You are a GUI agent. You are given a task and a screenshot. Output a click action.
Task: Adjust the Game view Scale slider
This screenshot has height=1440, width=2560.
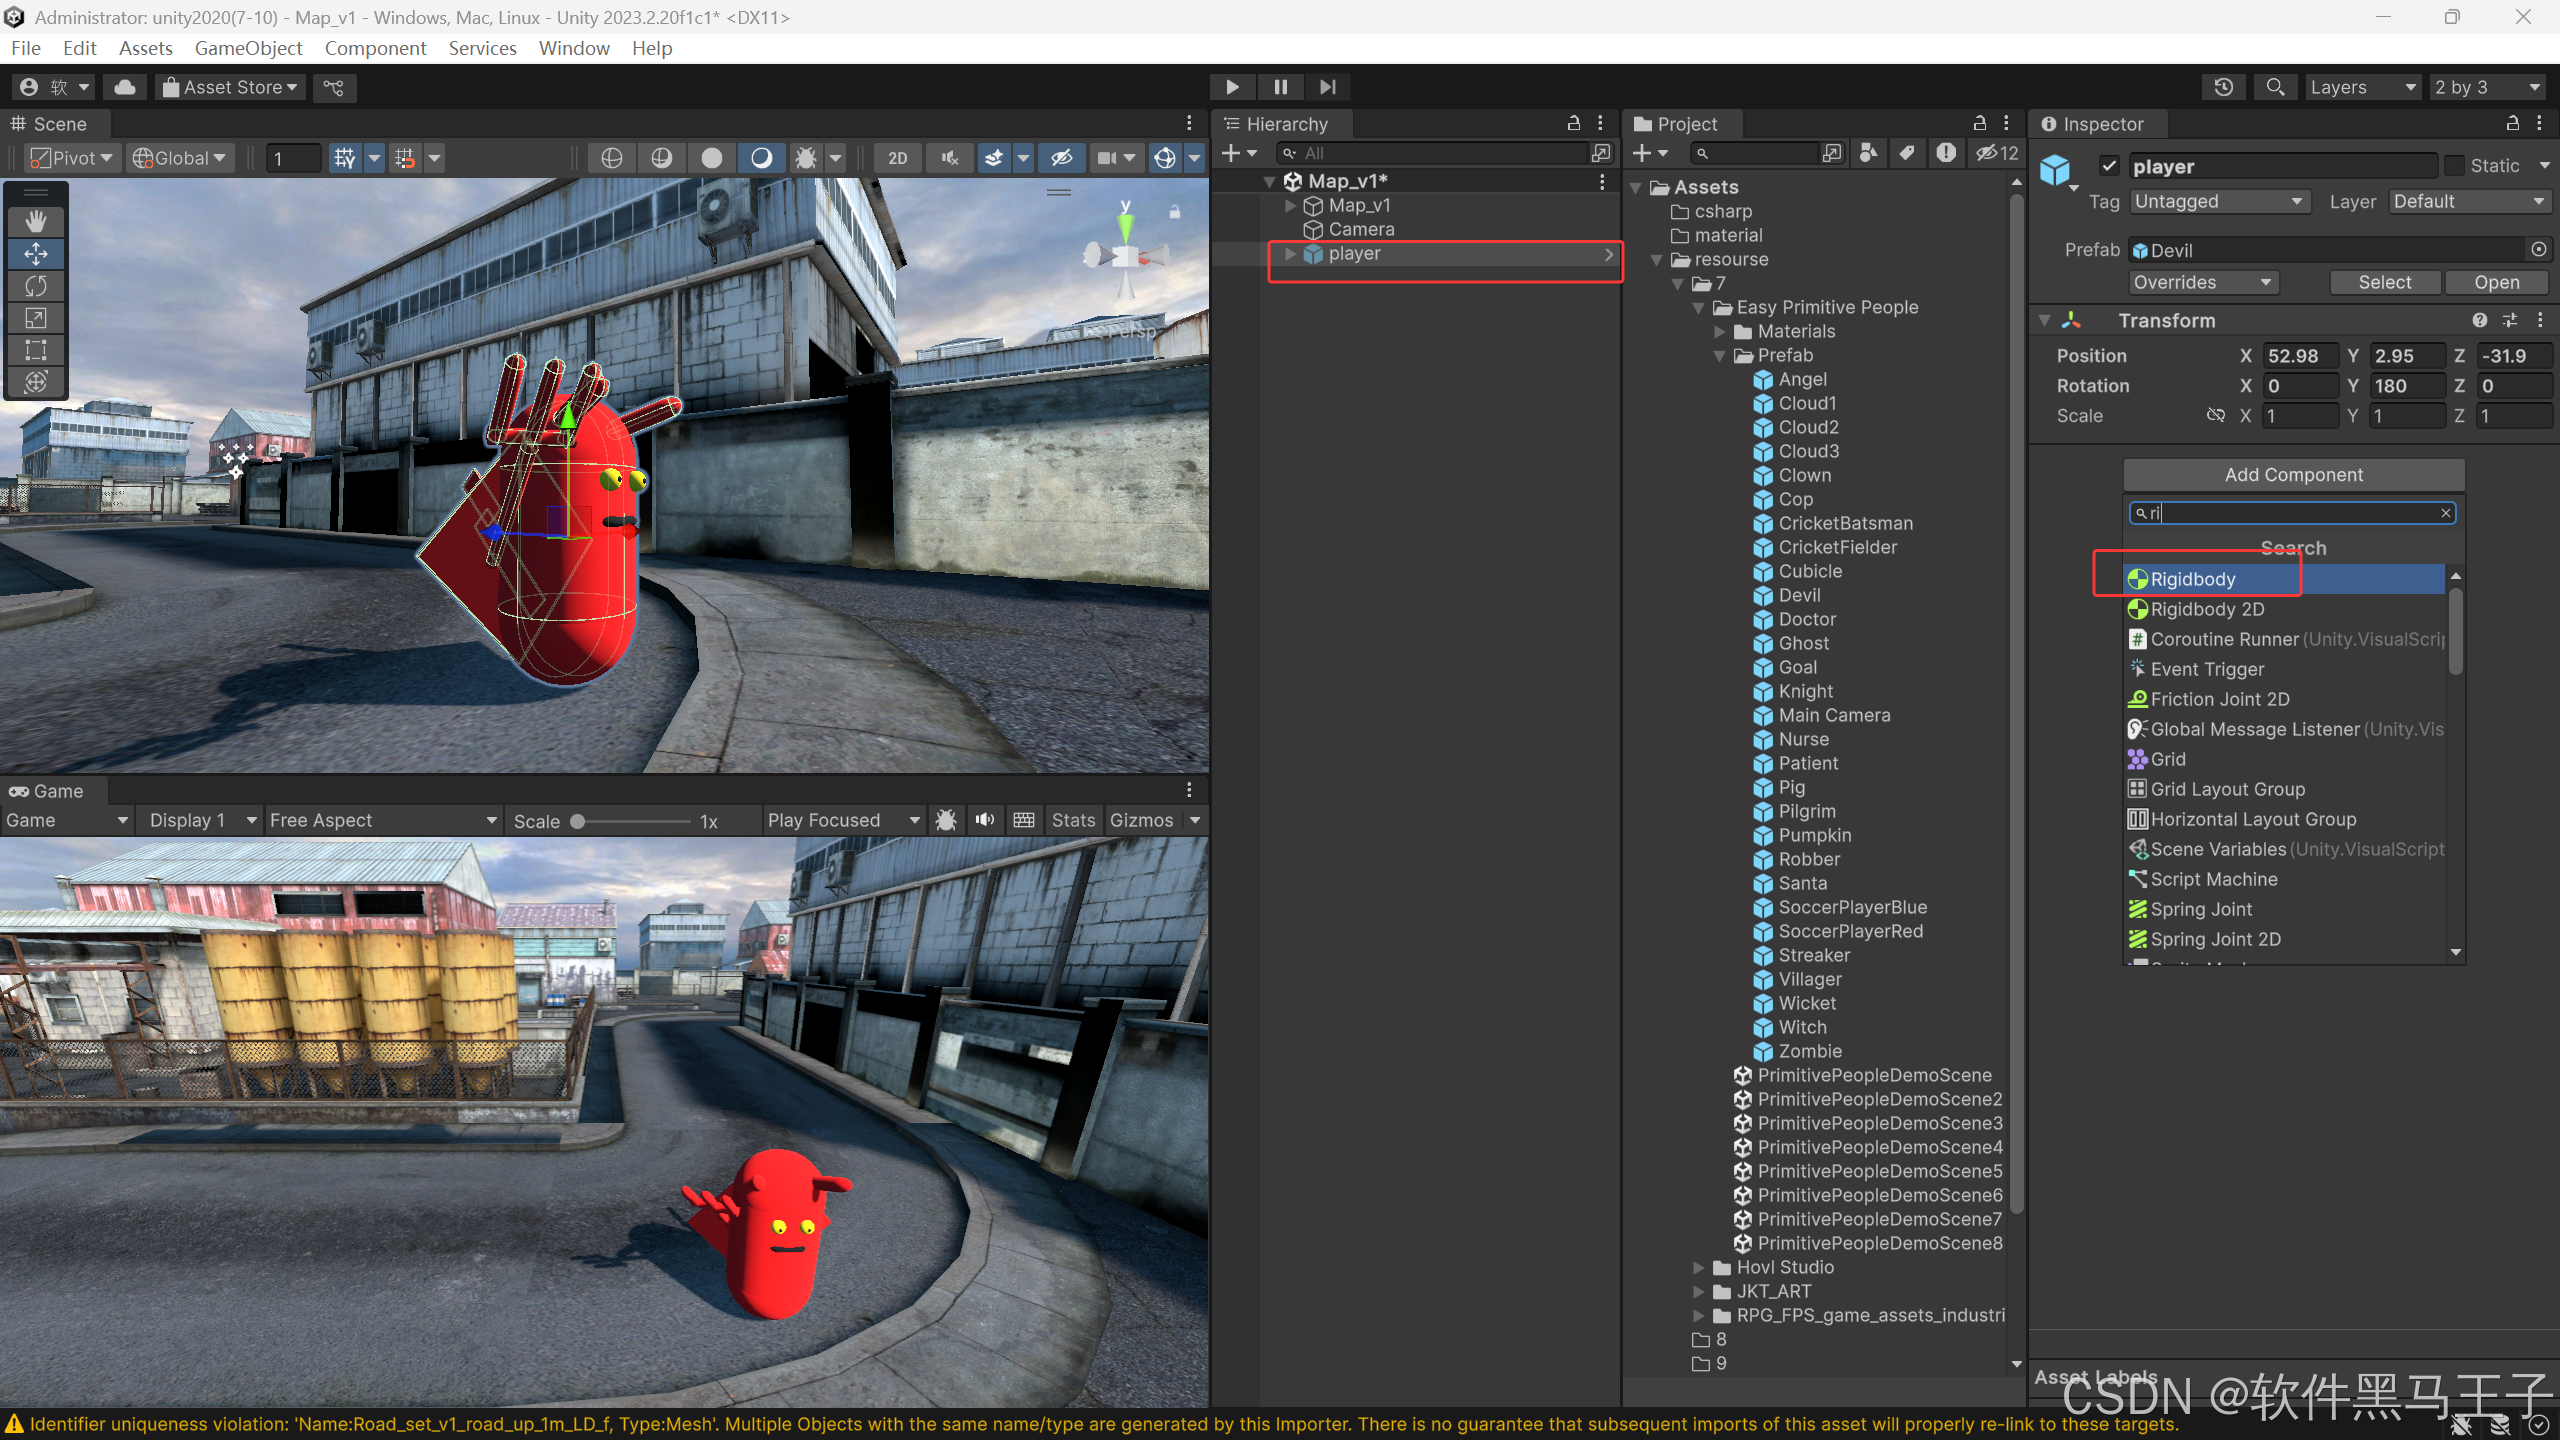(578, 821)
